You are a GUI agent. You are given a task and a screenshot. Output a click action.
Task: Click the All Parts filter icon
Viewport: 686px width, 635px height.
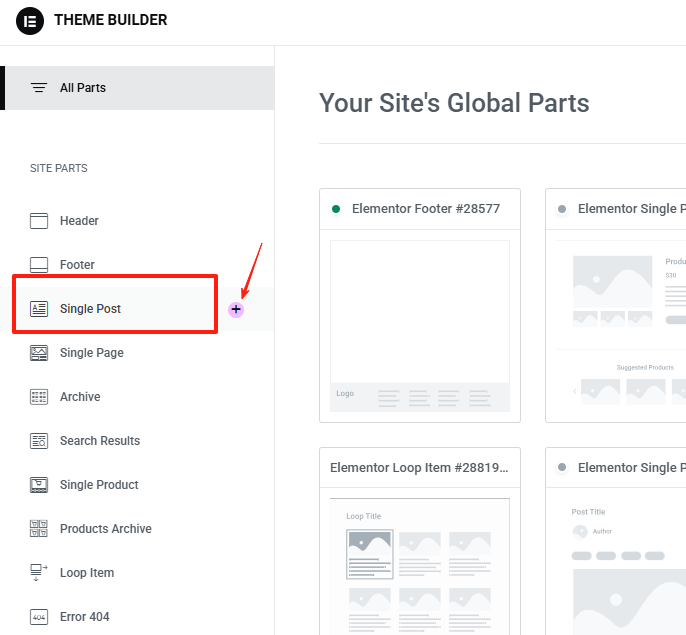pos(39,88)
